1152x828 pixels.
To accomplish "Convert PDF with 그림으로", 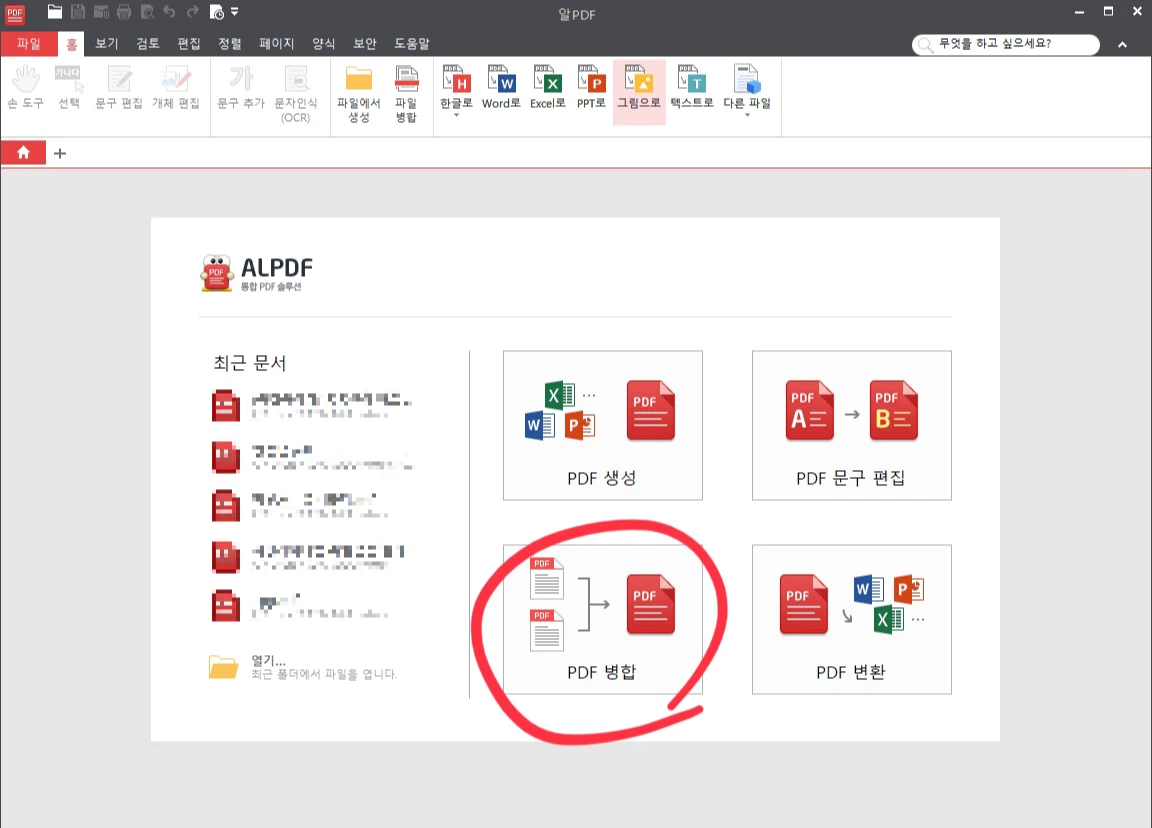I will click(x=639, y=91).
